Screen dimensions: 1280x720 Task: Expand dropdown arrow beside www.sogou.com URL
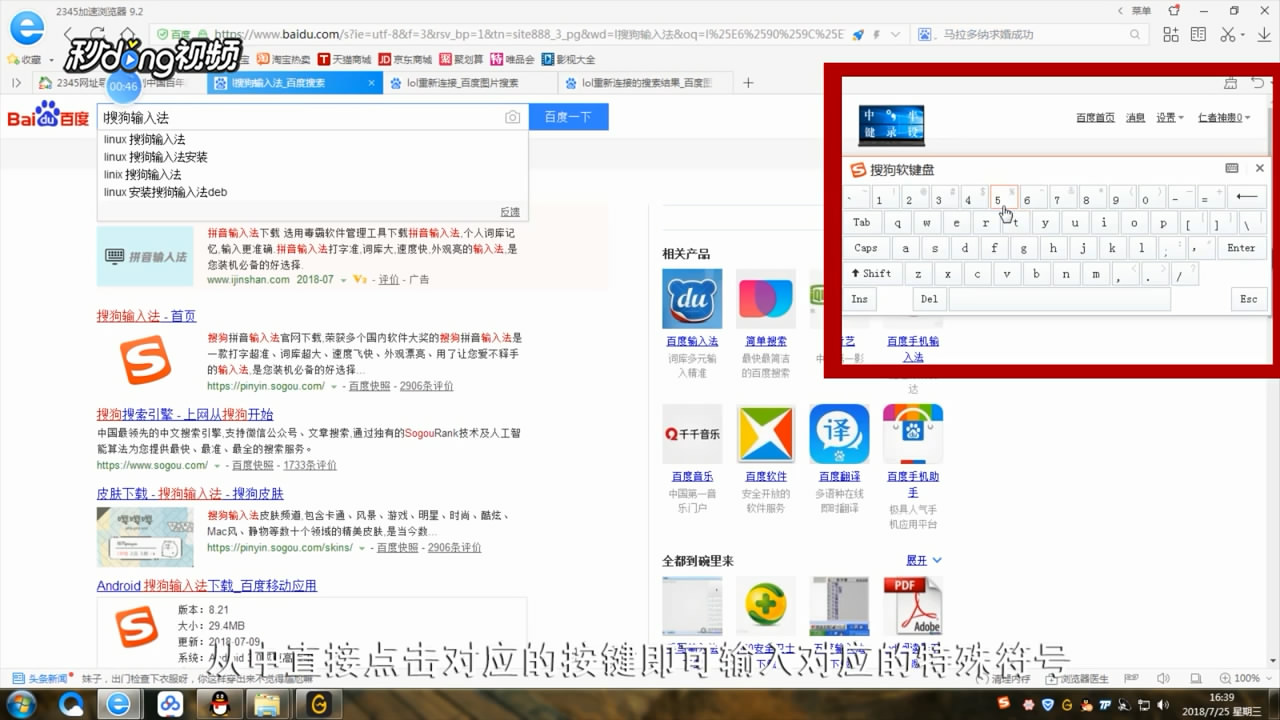[x=217, y=465]
